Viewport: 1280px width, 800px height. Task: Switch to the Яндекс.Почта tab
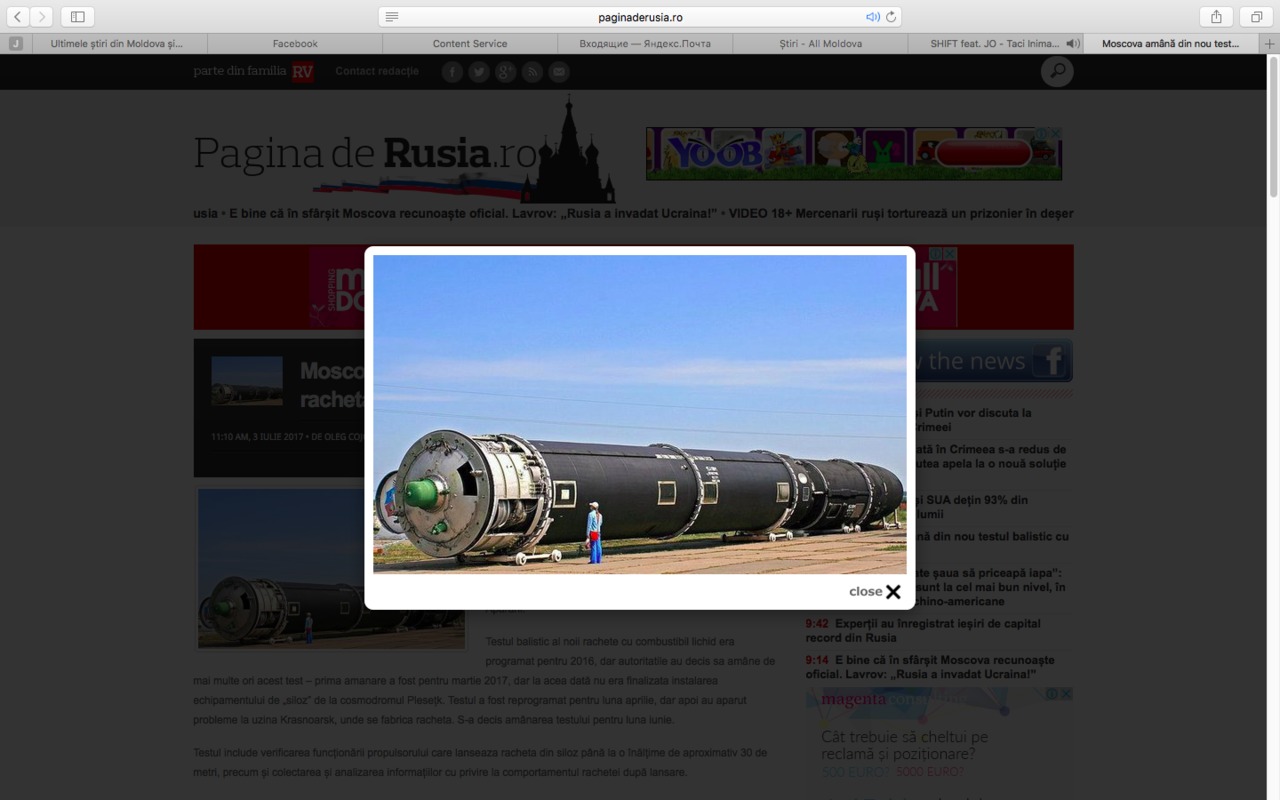click(x=645, y=44)
